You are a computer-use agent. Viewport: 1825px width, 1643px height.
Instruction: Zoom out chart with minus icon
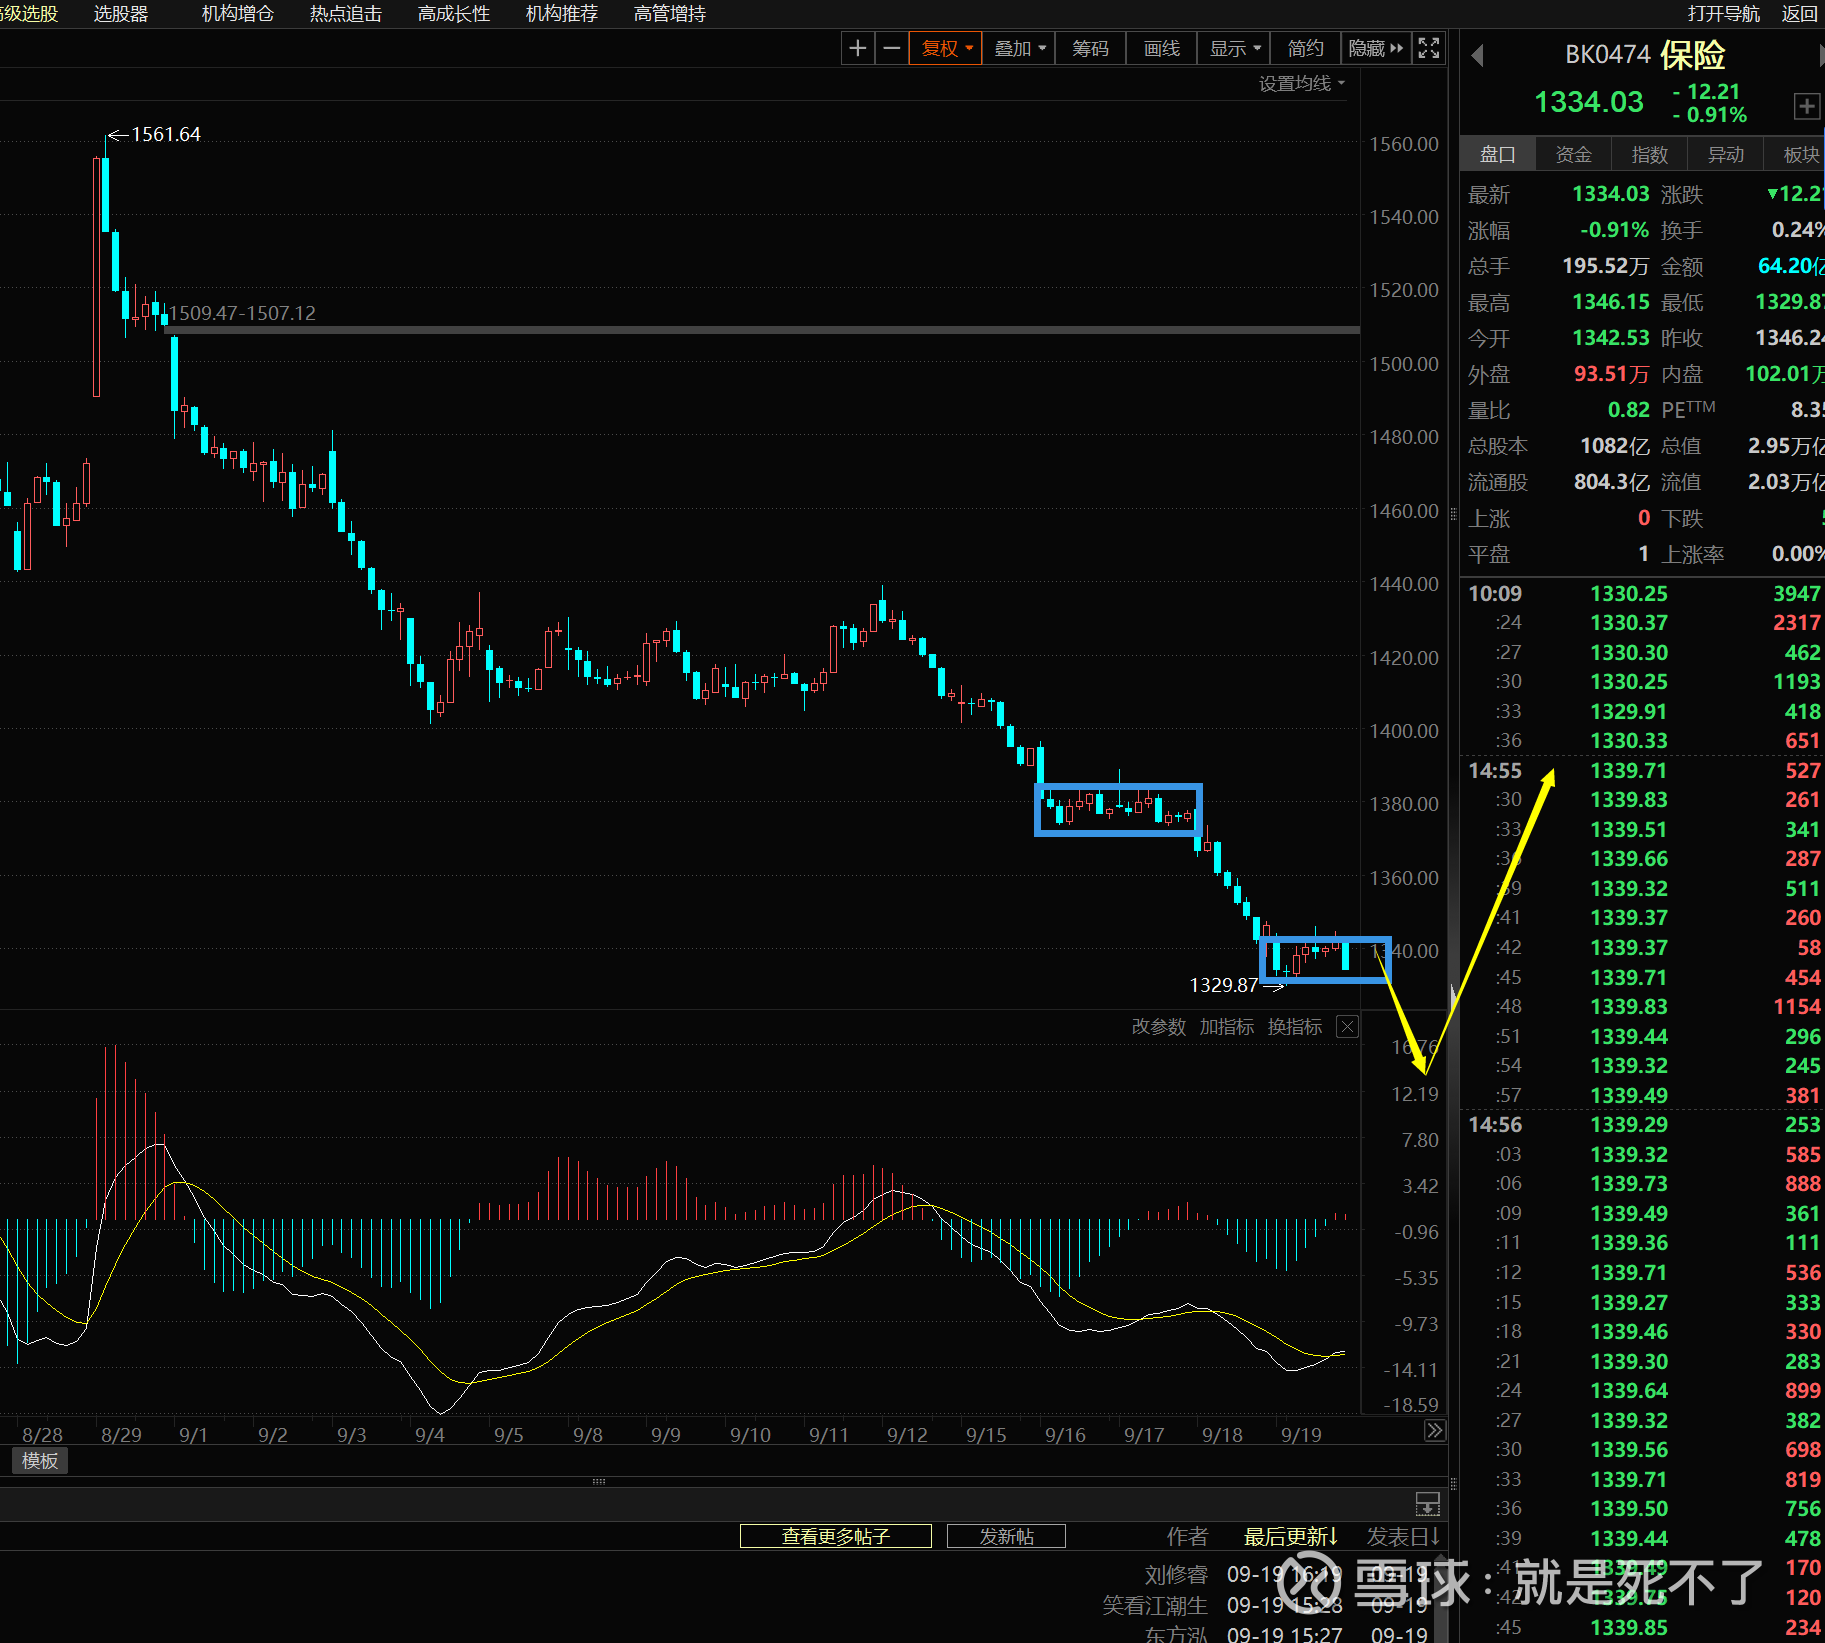point(892,48)
